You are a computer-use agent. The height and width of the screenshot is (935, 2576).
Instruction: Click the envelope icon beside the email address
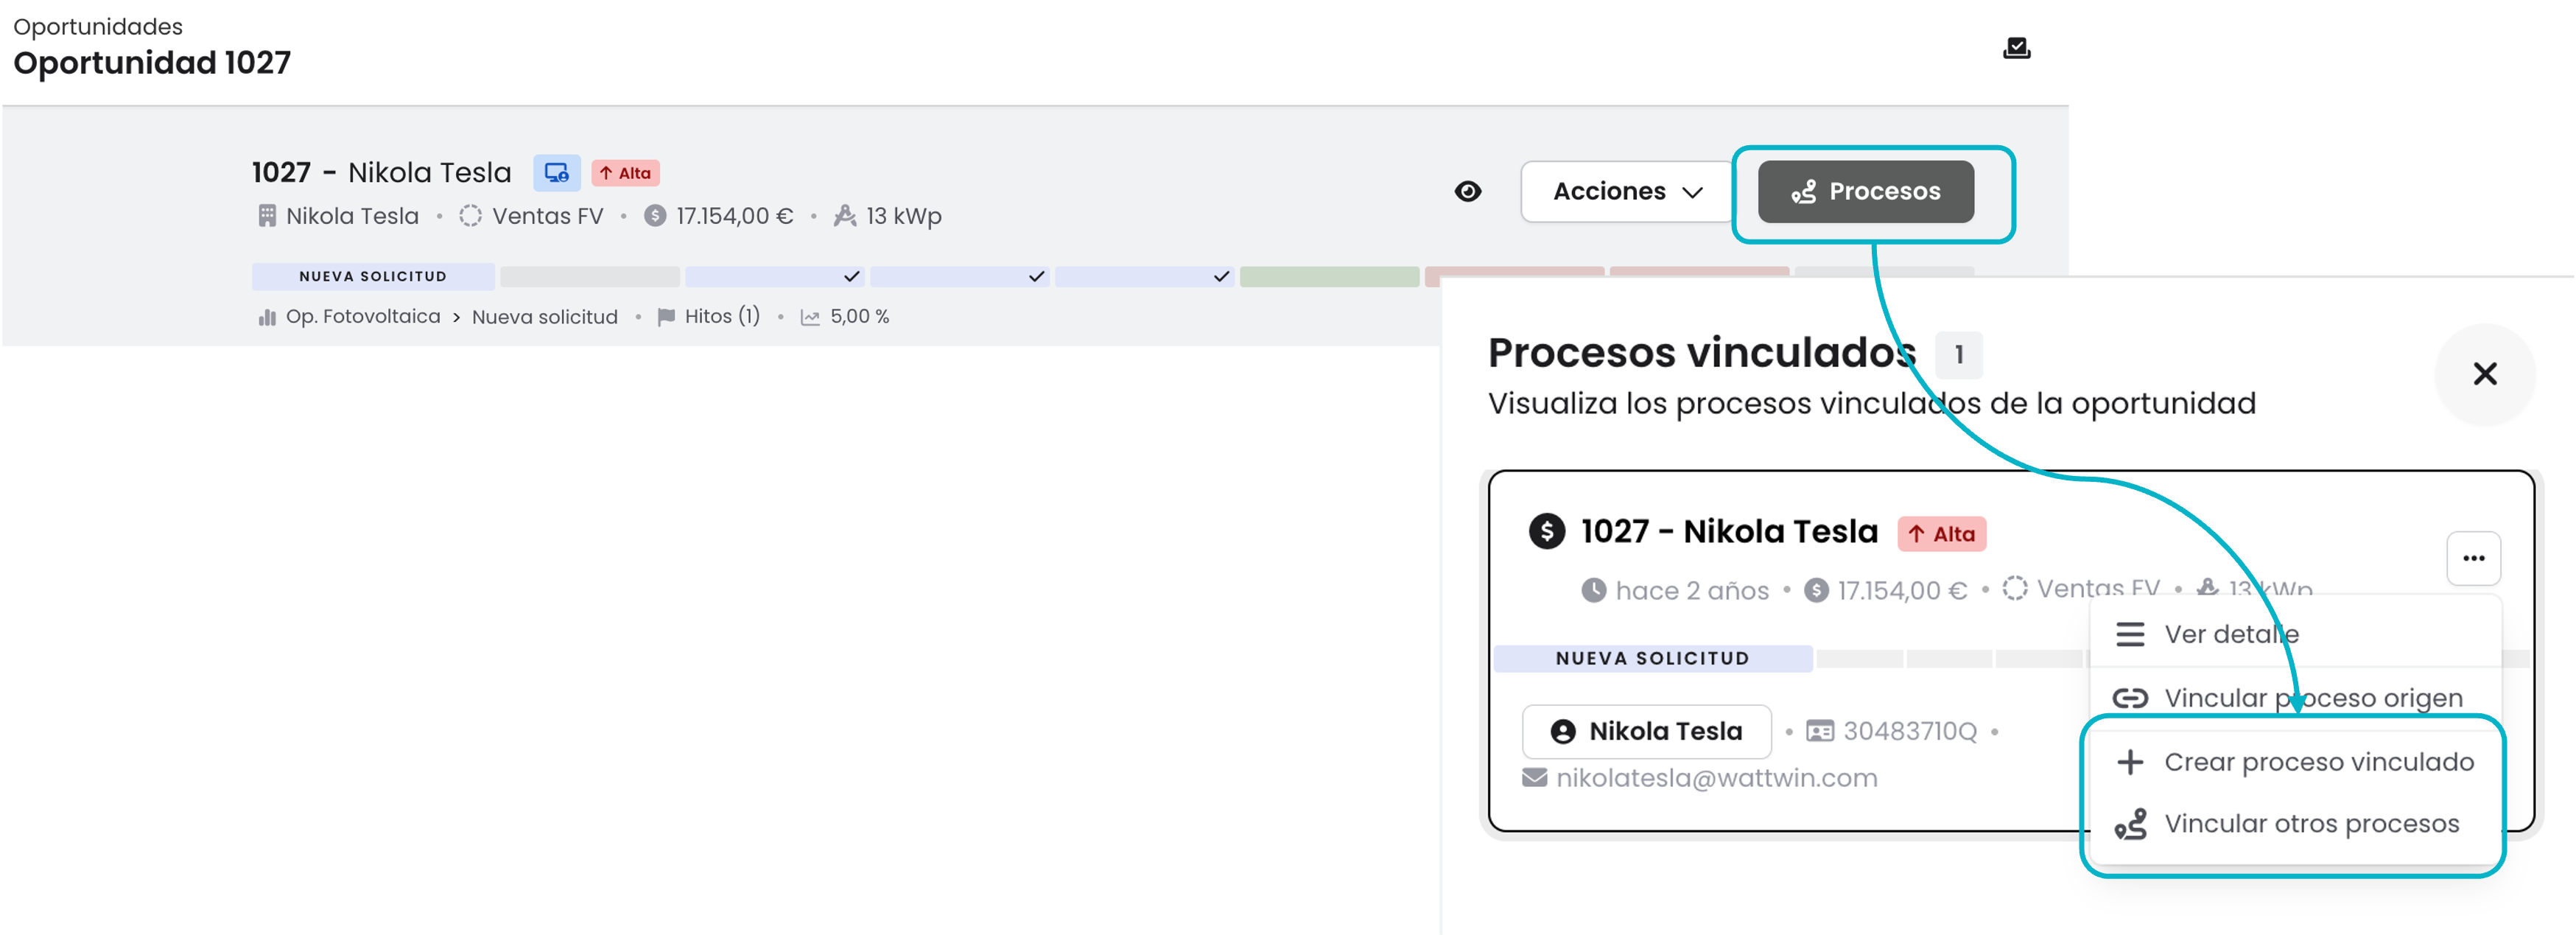pyautogui.click(x=1534, y=778)
